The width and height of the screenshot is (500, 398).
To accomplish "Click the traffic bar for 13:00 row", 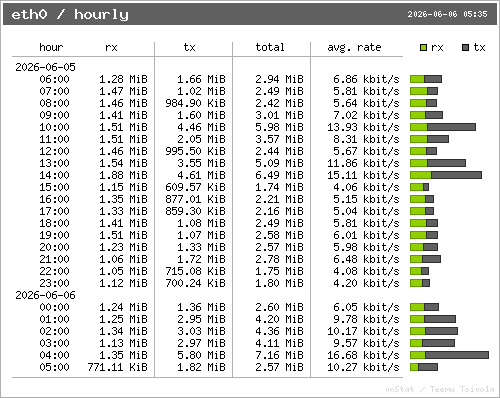I will pyautogui.click(x=438, y=163).
